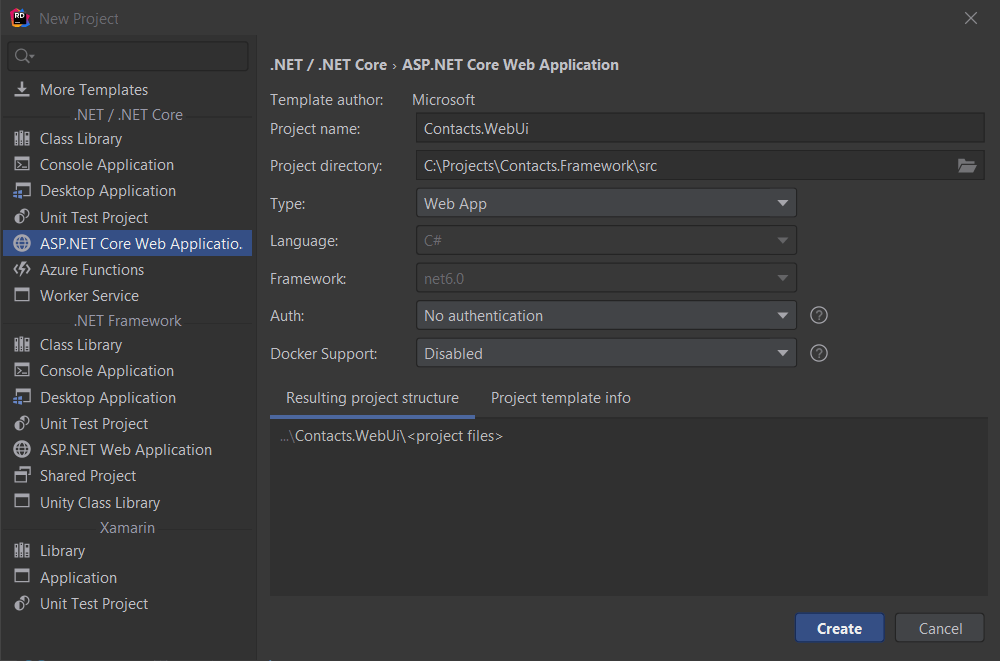Click the .NET / .NET Core breadcrumb
The width and height of the screenshot is (1000, 661).
pos(328,65)
